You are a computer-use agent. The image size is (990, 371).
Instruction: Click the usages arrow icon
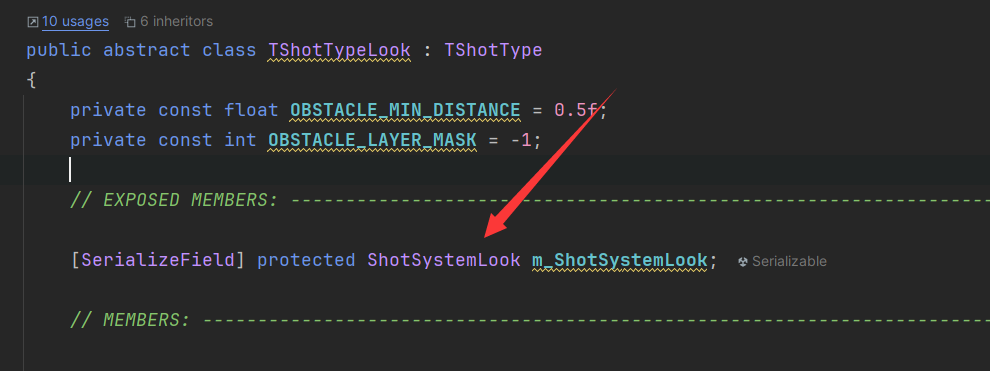[33, 22]
